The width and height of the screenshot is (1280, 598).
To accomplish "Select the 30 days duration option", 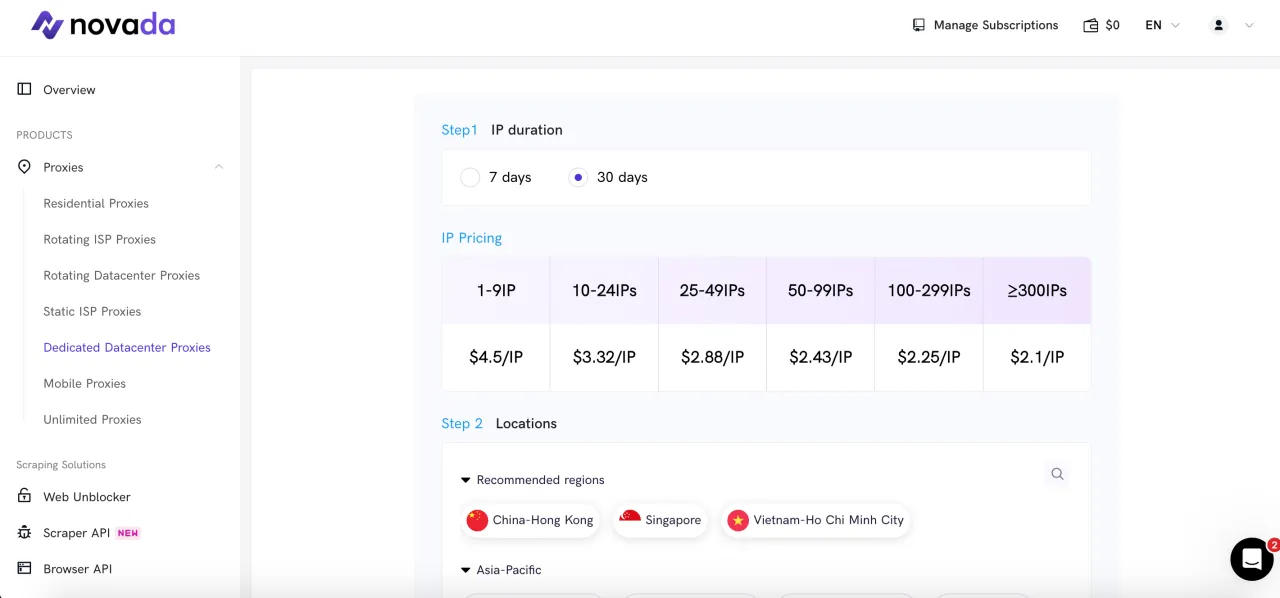I will pos(578,178).
